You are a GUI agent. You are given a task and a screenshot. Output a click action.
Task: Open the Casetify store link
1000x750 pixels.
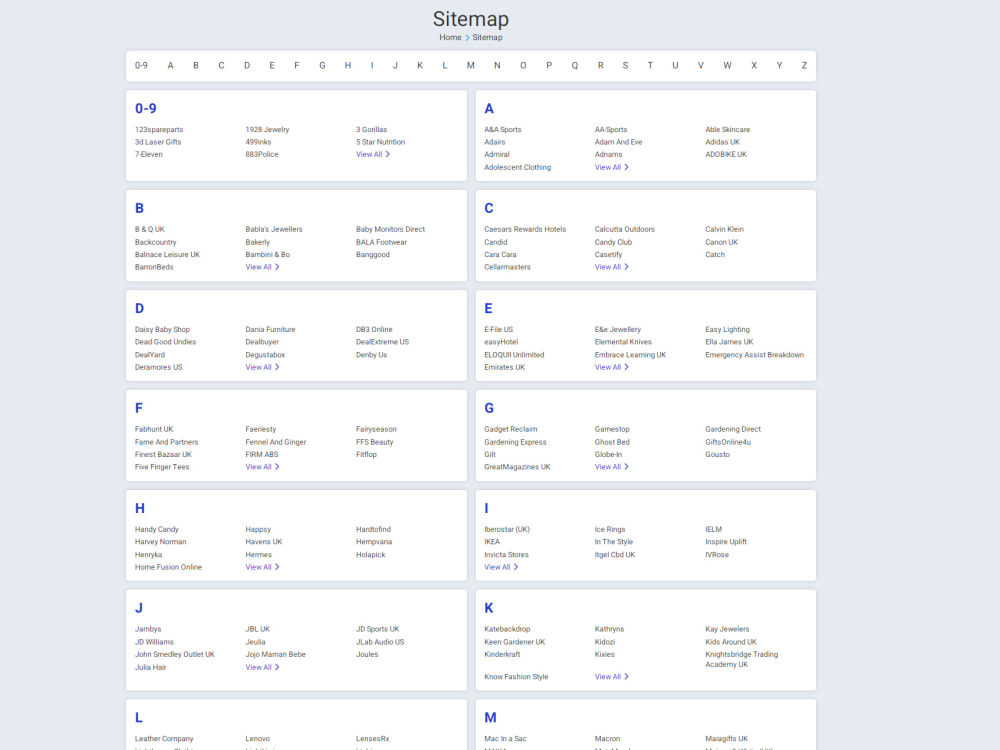[x=608, y=254]
